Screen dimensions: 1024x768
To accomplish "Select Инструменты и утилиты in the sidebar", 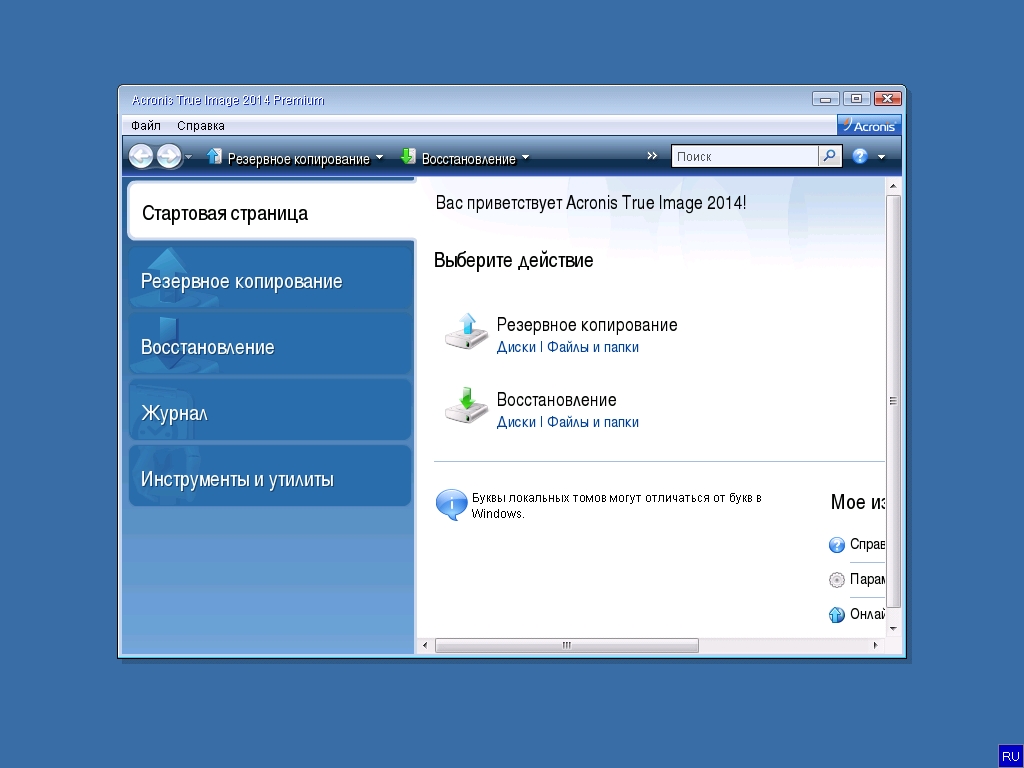I will (270, 479).
